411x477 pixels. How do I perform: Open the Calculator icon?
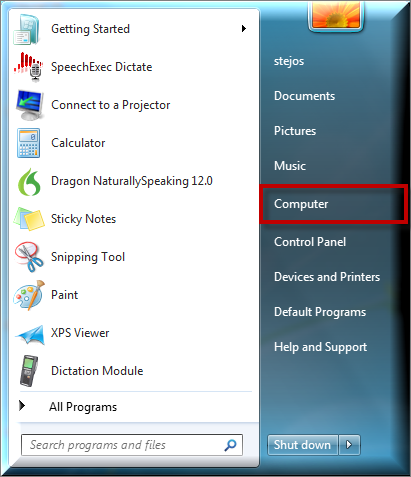(x=29, y=143)
